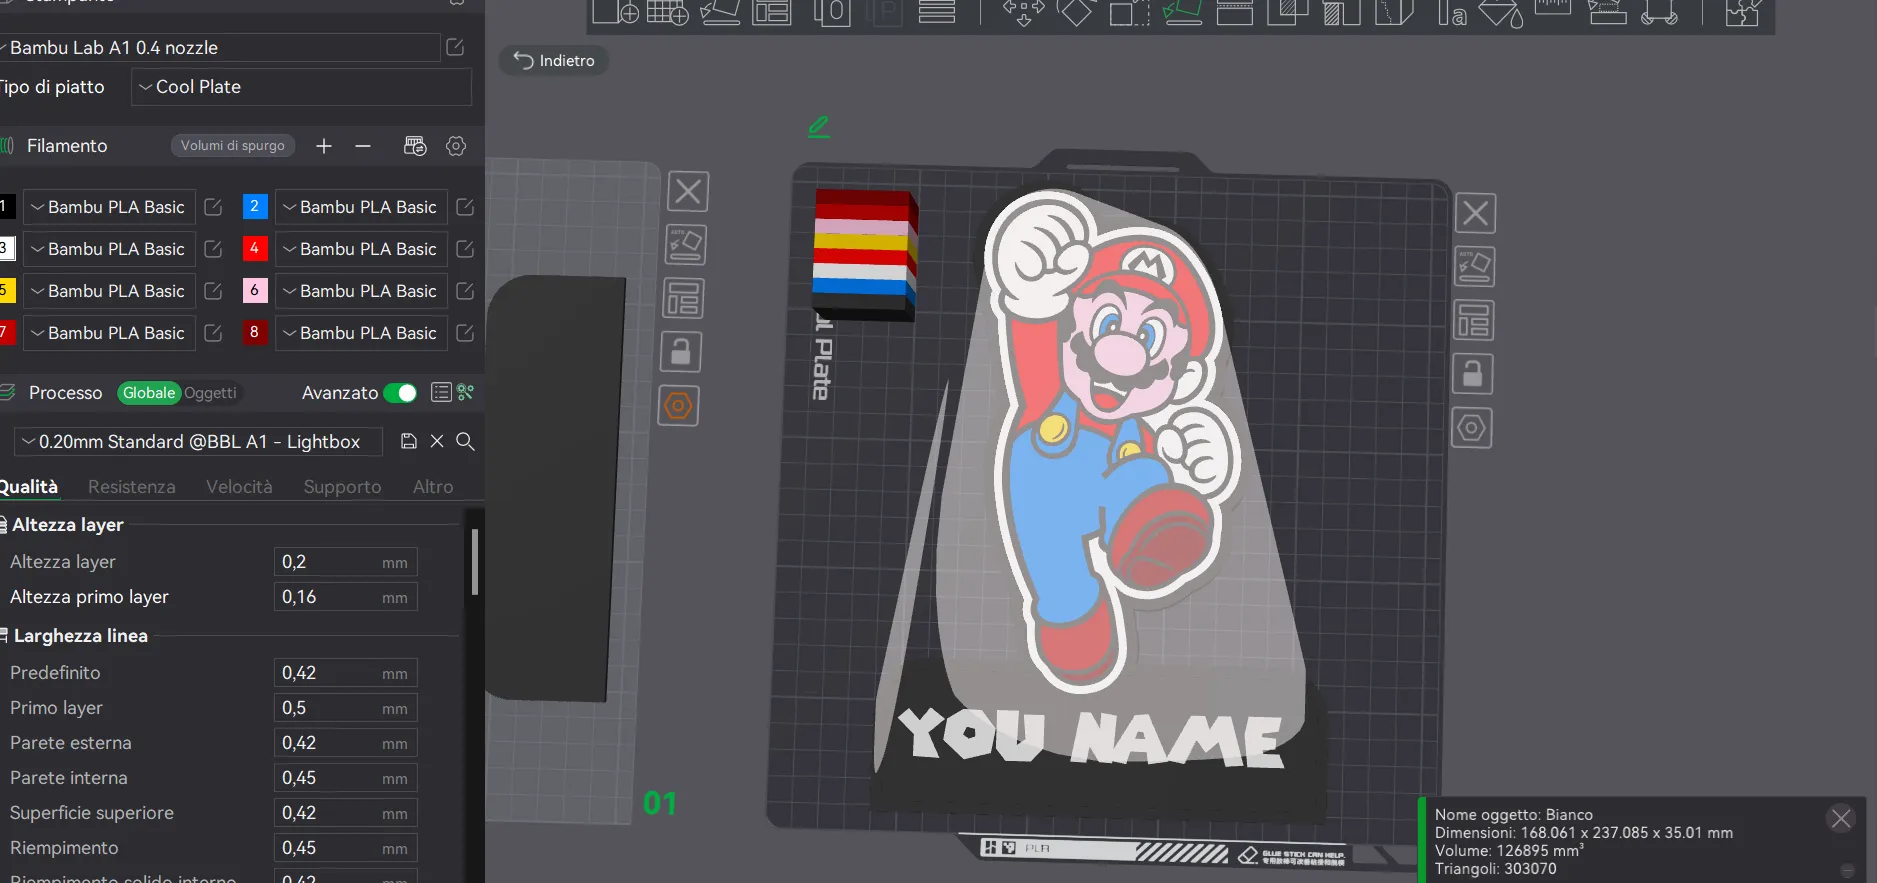Select the Seam painting tool
The height and width of the screenshot is (883, 1877).
[1394, 12]
